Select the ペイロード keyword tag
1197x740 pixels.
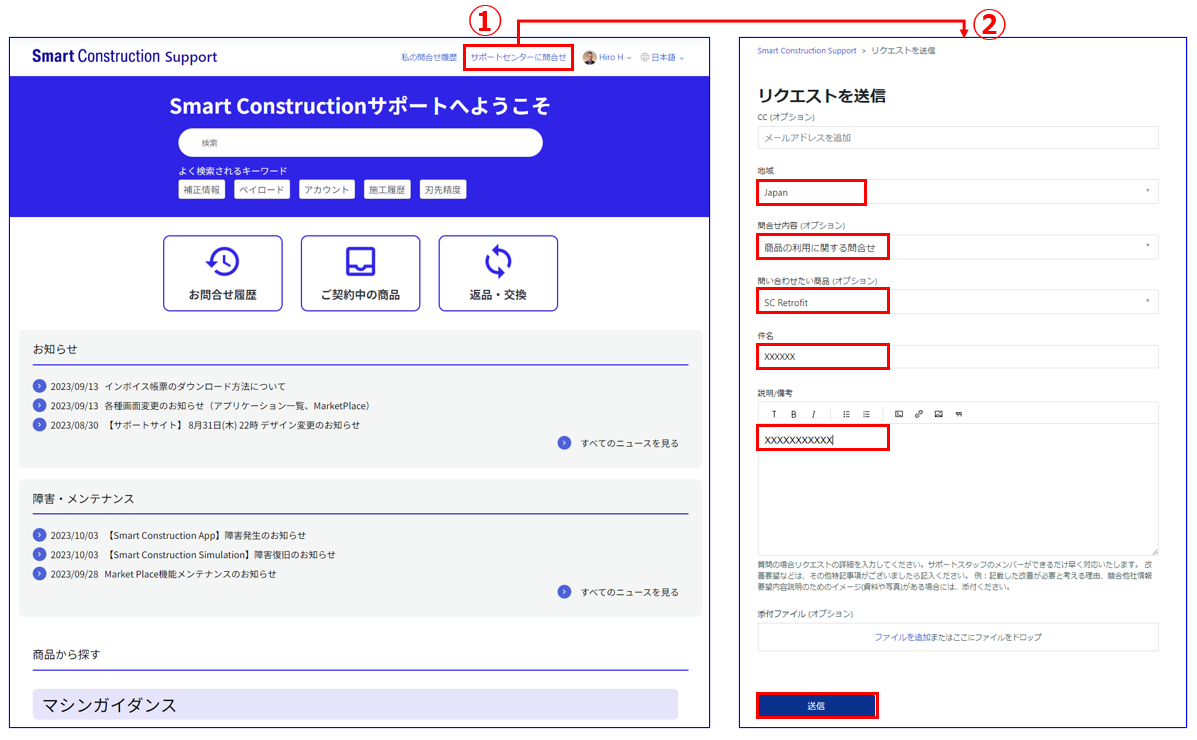(x=262, y=189)
